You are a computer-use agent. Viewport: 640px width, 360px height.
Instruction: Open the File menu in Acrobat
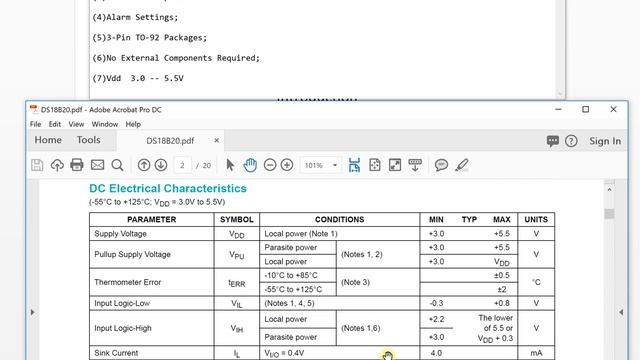tap(36, 124)
